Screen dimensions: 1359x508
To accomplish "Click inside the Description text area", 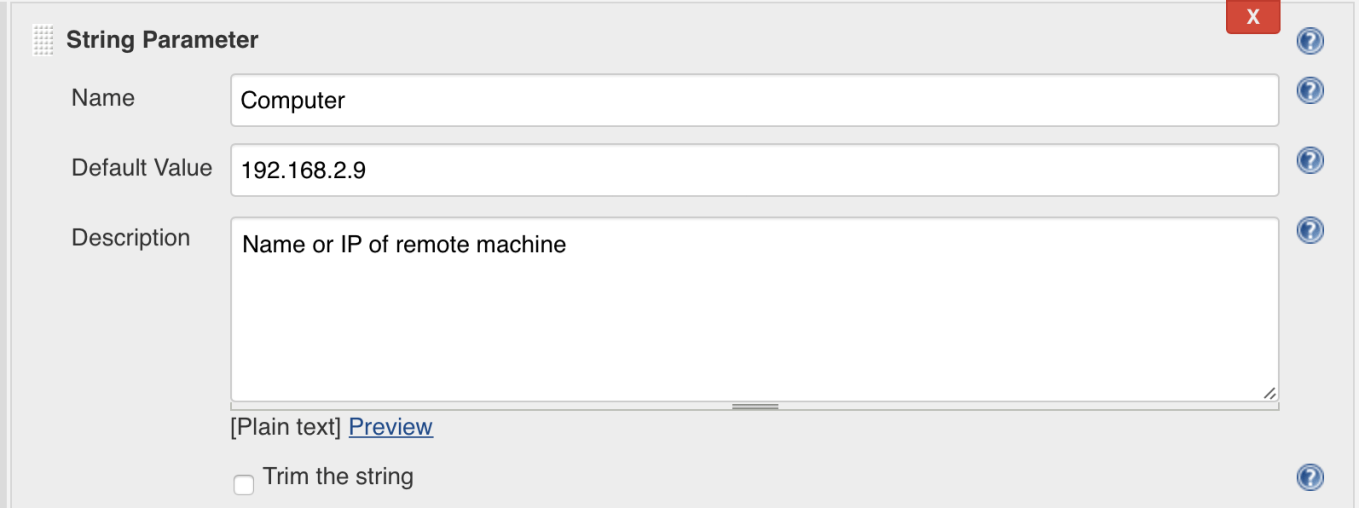I will click(x=754, y=310).
